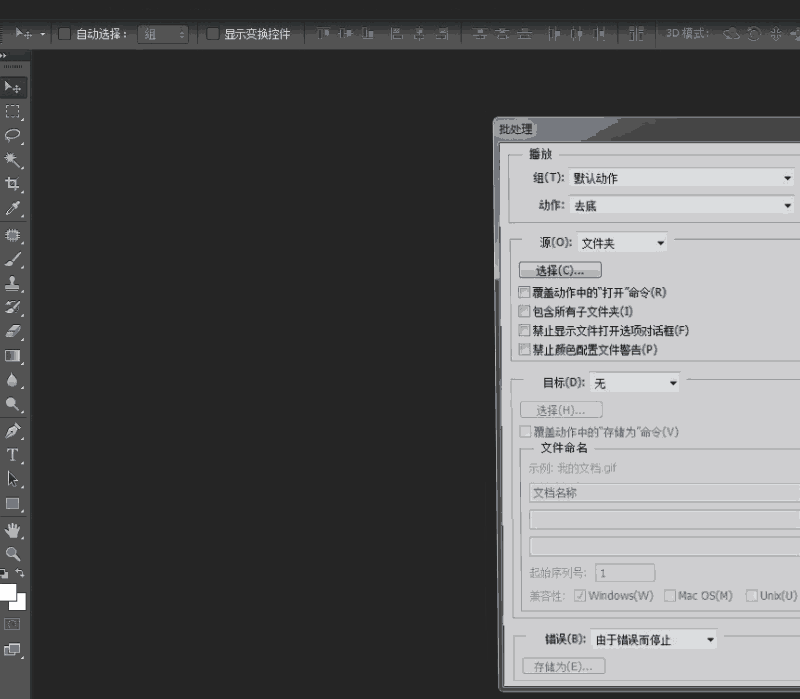800x699 pixels.
Task: Expand the 动作 dropdown showing 去底
Action: (682, 205)
